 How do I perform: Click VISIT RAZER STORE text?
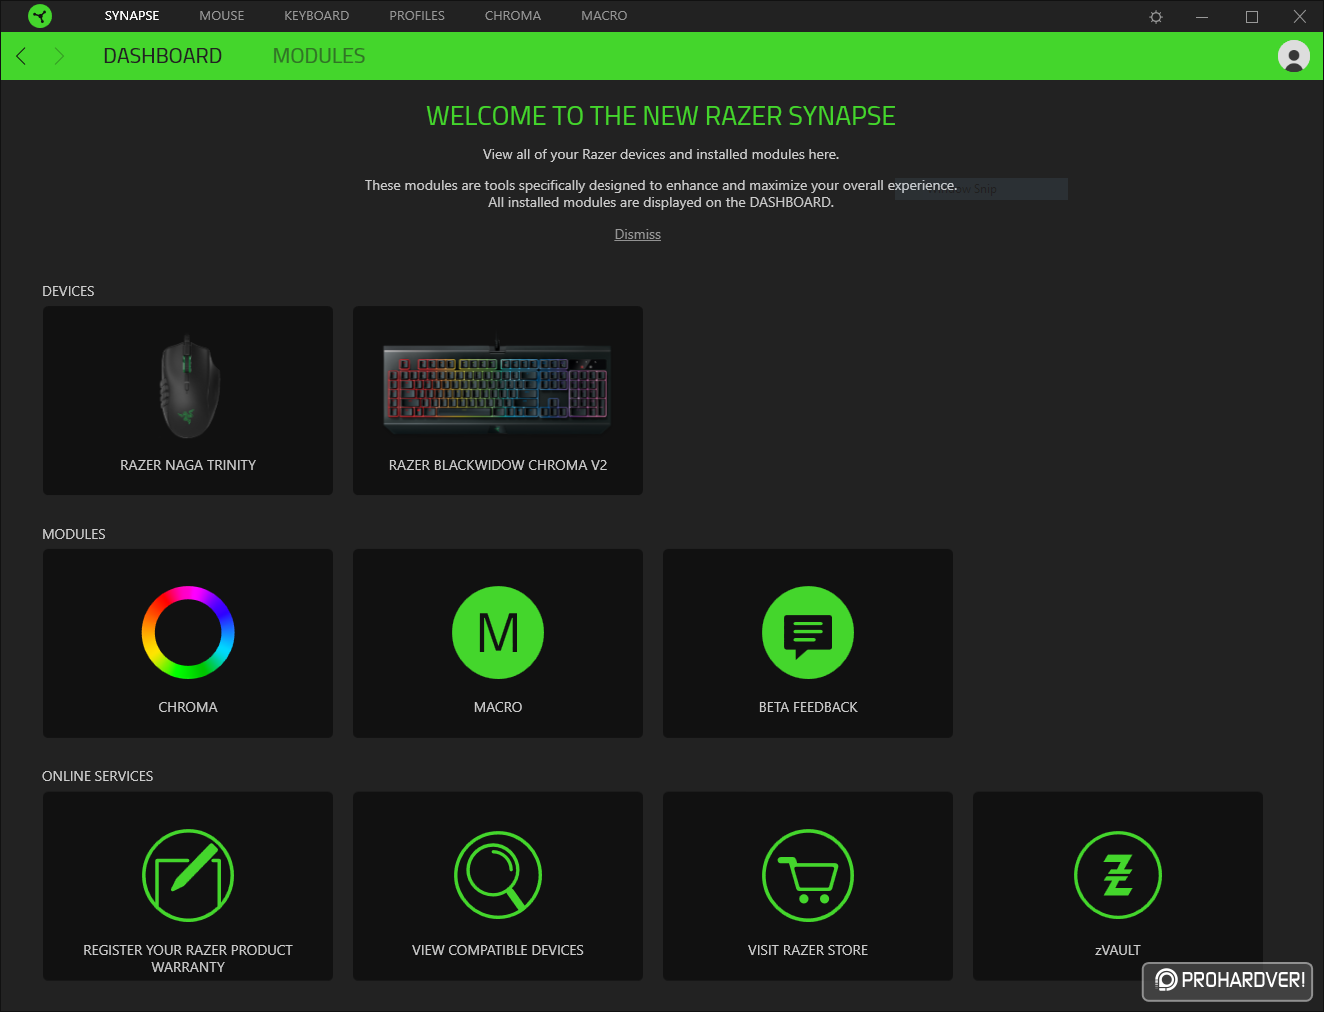(808, 950)
